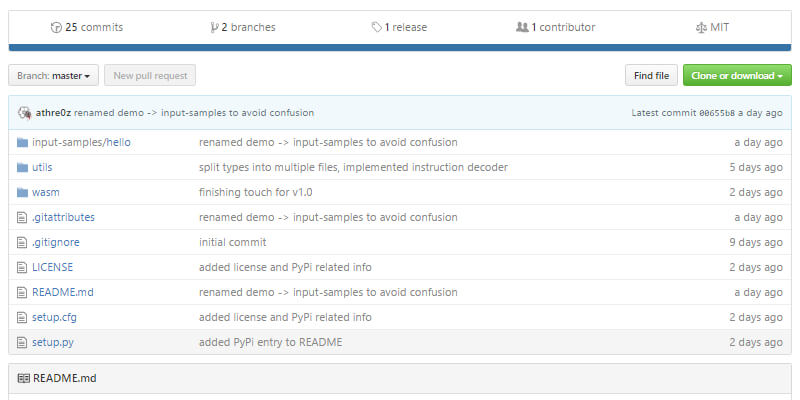Click the contributors people icon

(x=521, y=27)
